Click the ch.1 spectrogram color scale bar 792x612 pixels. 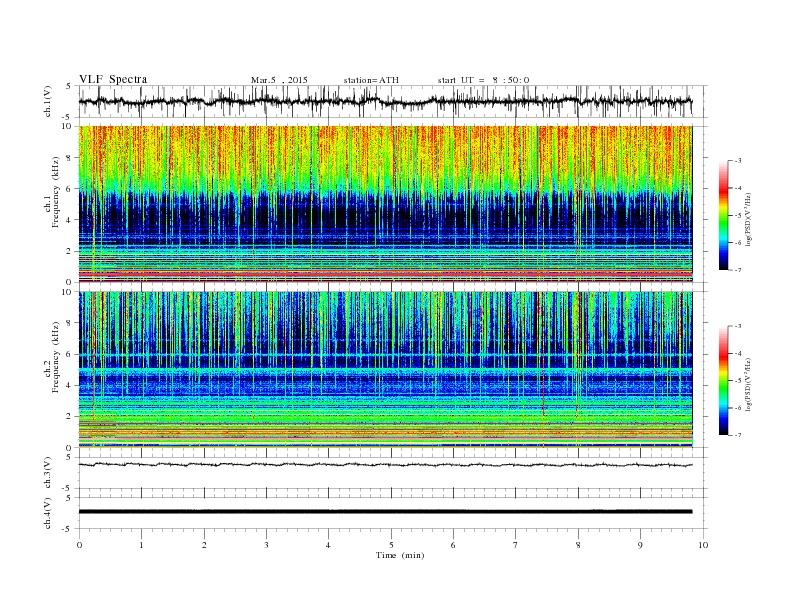point(723,215)
